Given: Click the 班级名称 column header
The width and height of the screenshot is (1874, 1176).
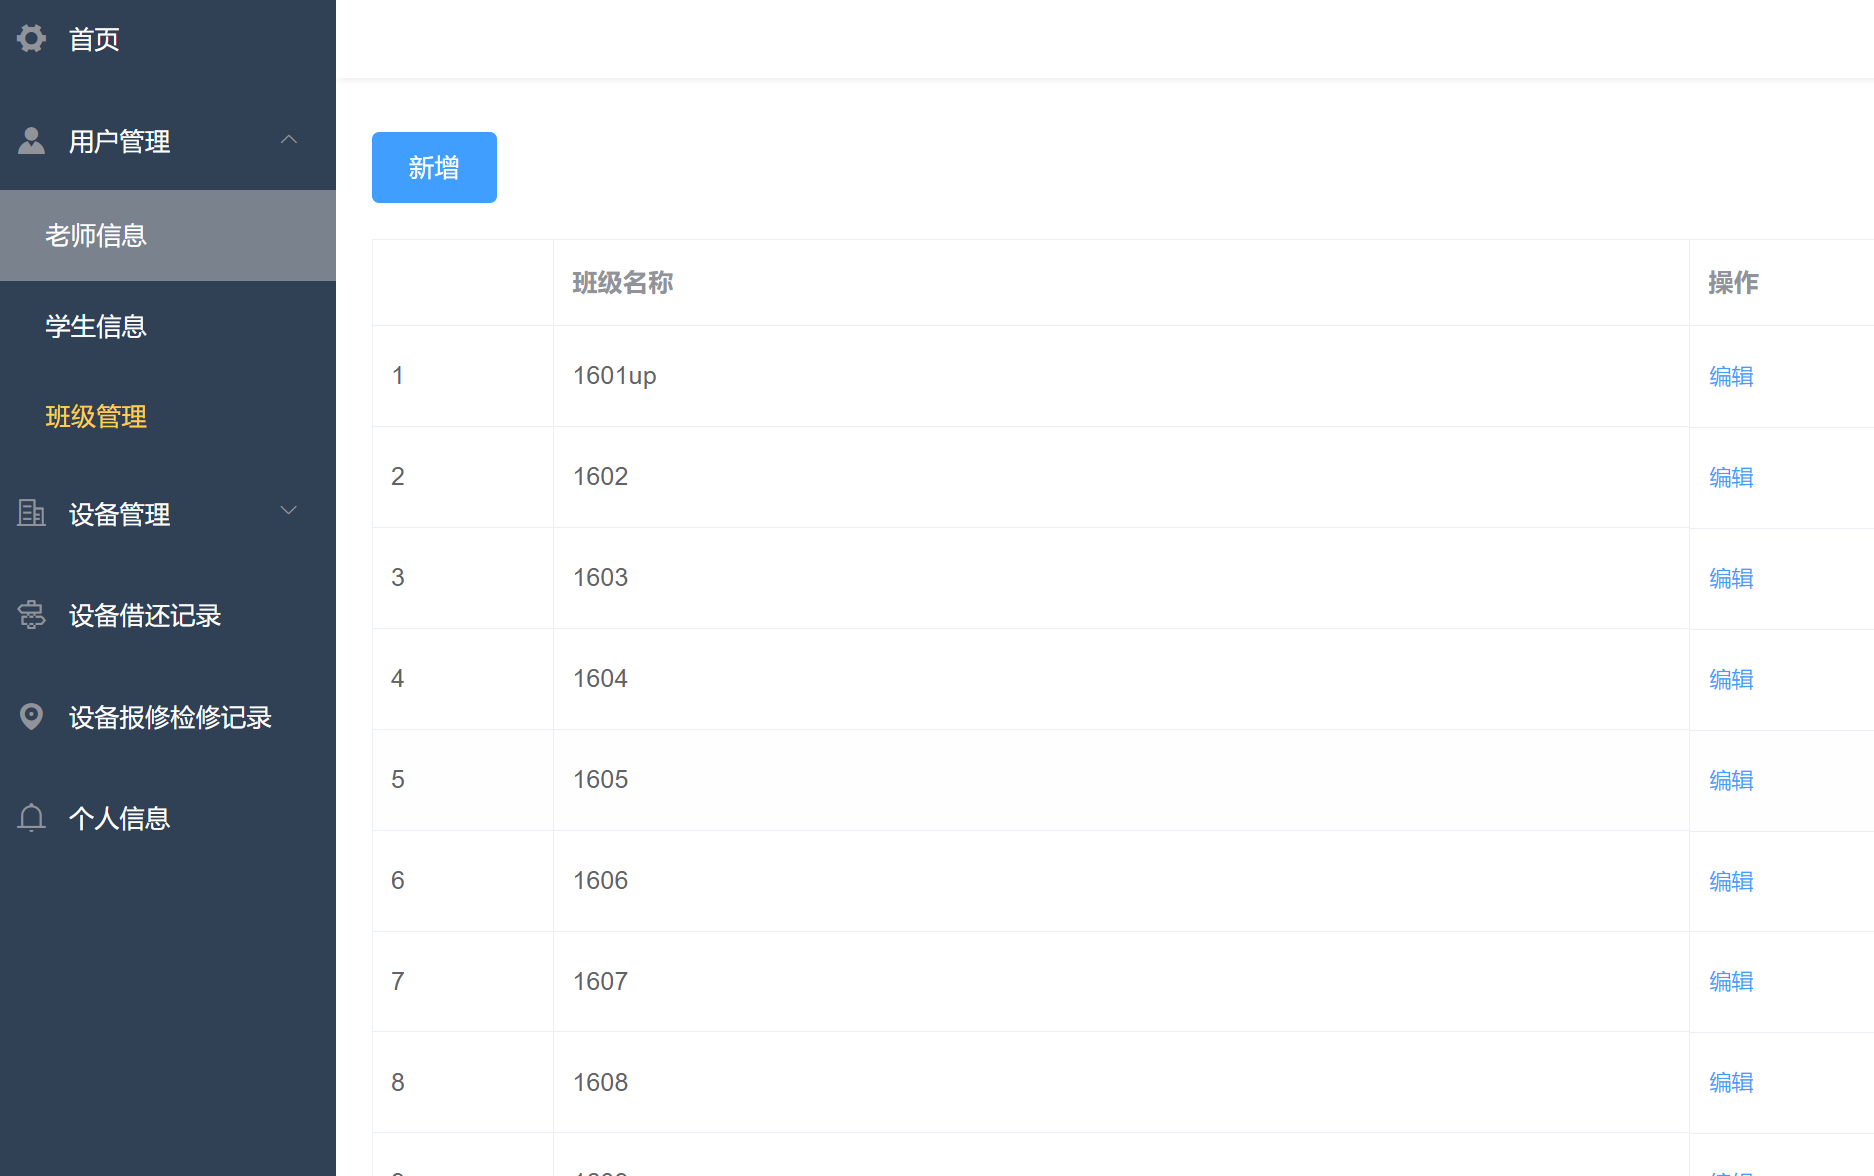Looking at the screenshot, I should click(x=623, y=283).
